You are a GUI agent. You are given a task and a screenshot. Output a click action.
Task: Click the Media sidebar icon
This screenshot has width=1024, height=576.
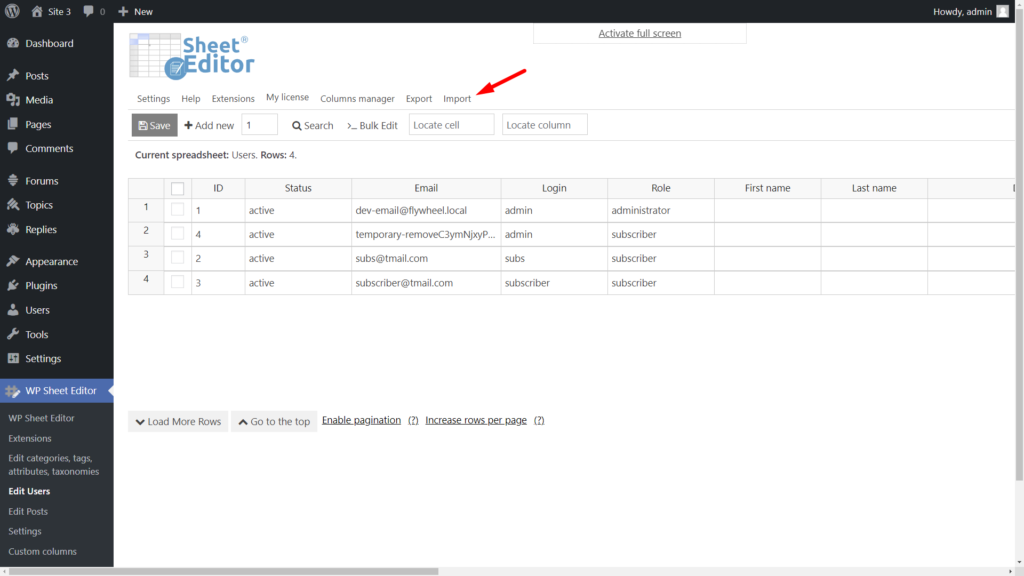click(x=13, y=100)
